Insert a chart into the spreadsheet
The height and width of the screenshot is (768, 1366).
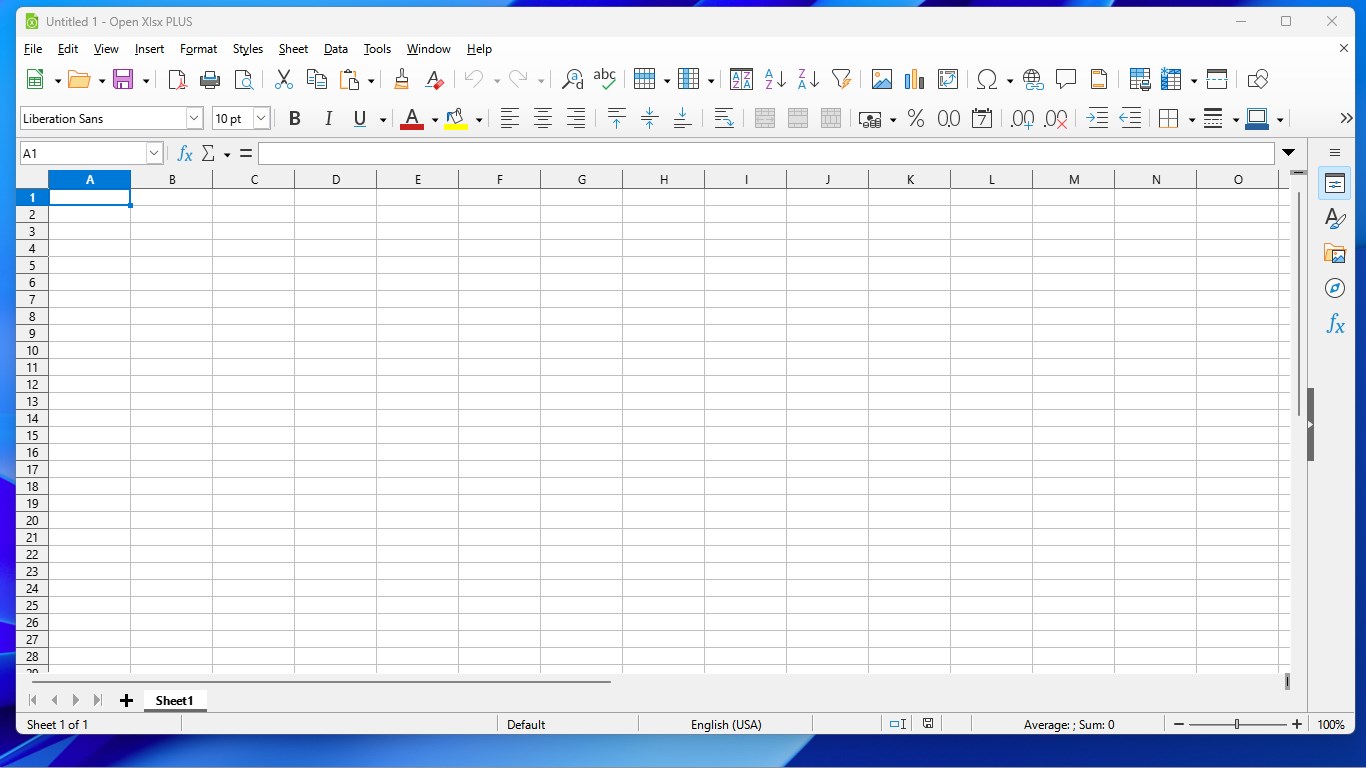913,79
